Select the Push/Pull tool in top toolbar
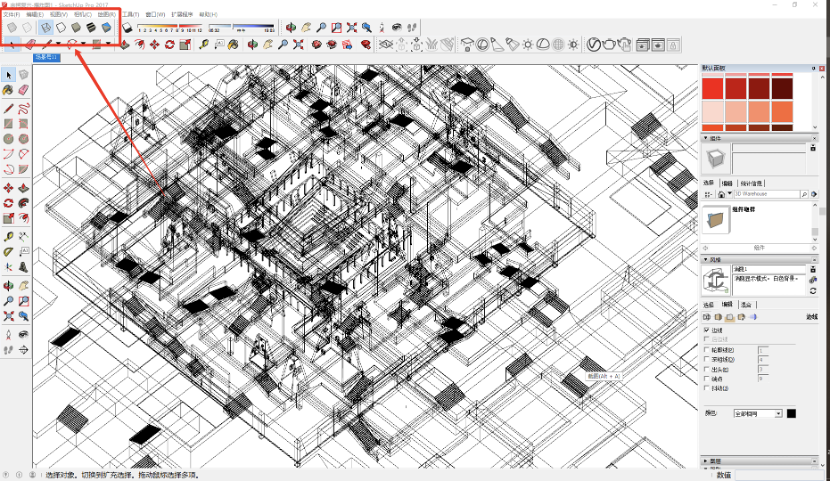 (x=124, y=44)
